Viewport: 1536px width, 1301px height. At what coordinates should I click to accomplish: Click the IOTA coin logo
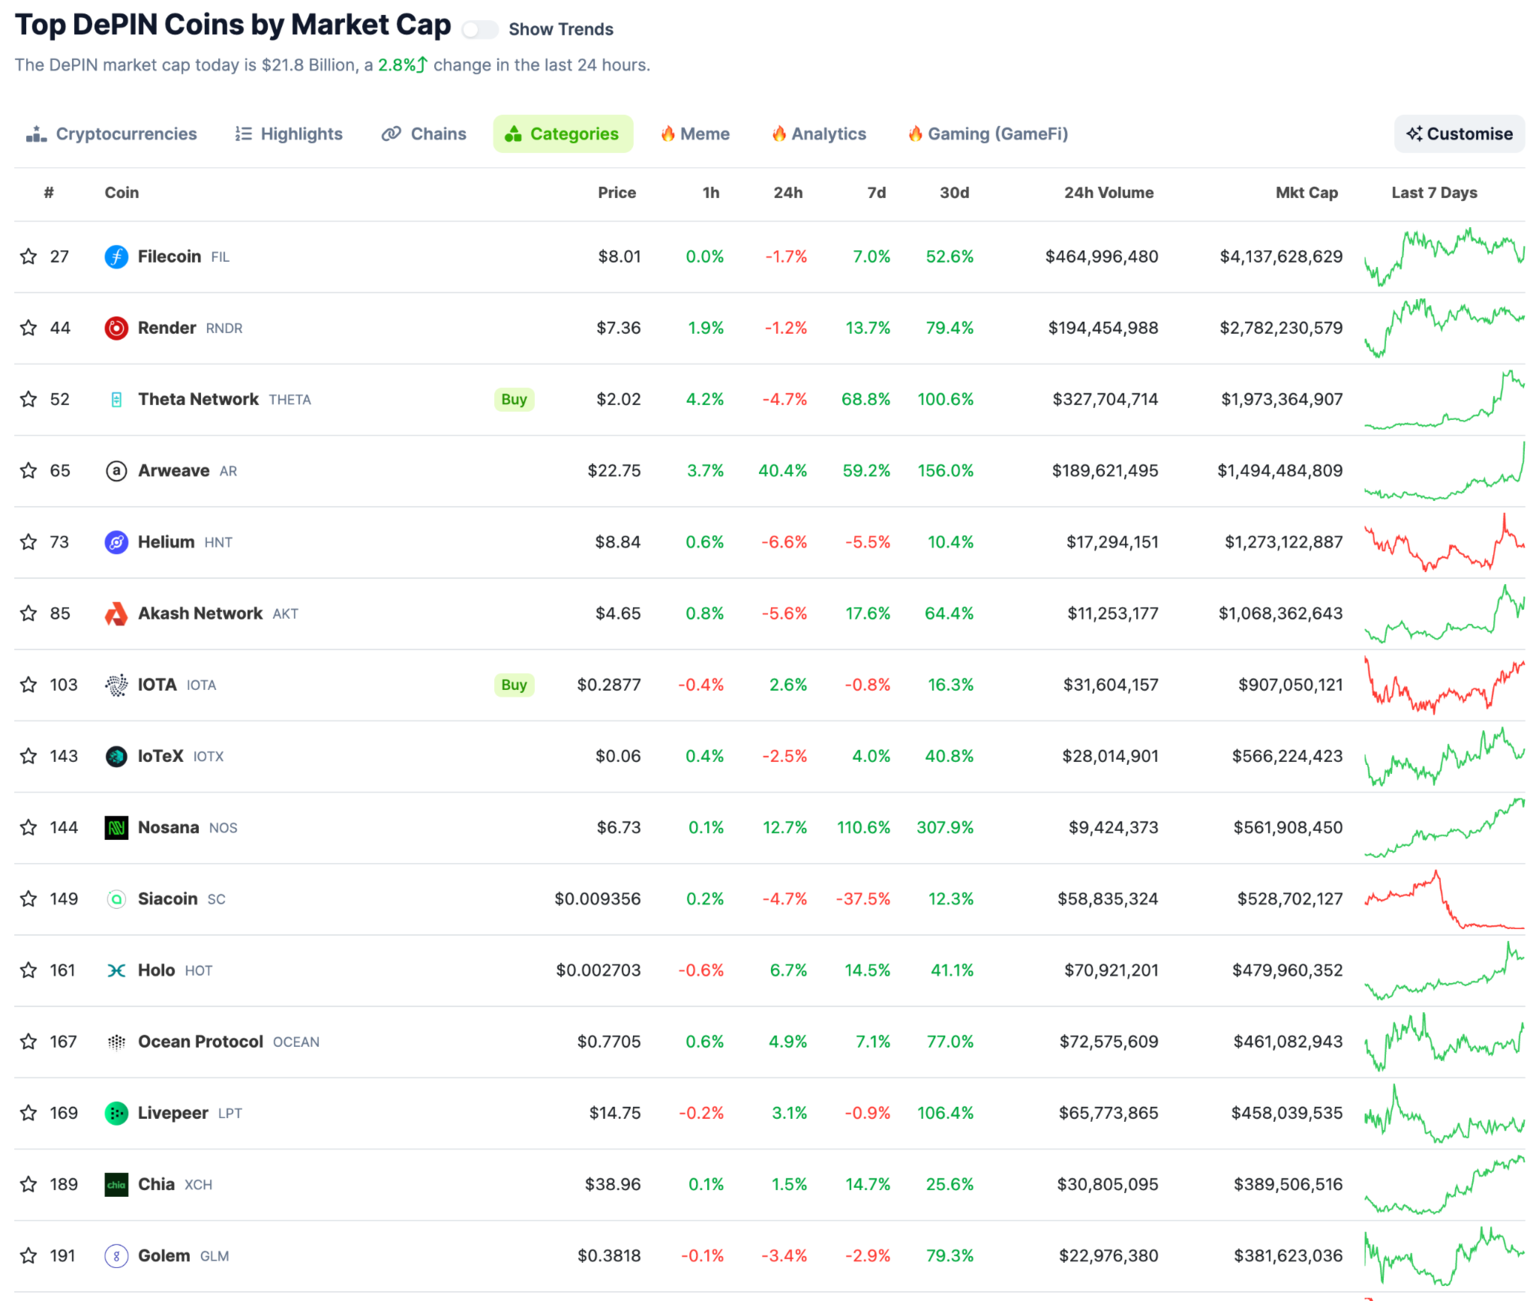pos(116,685)
